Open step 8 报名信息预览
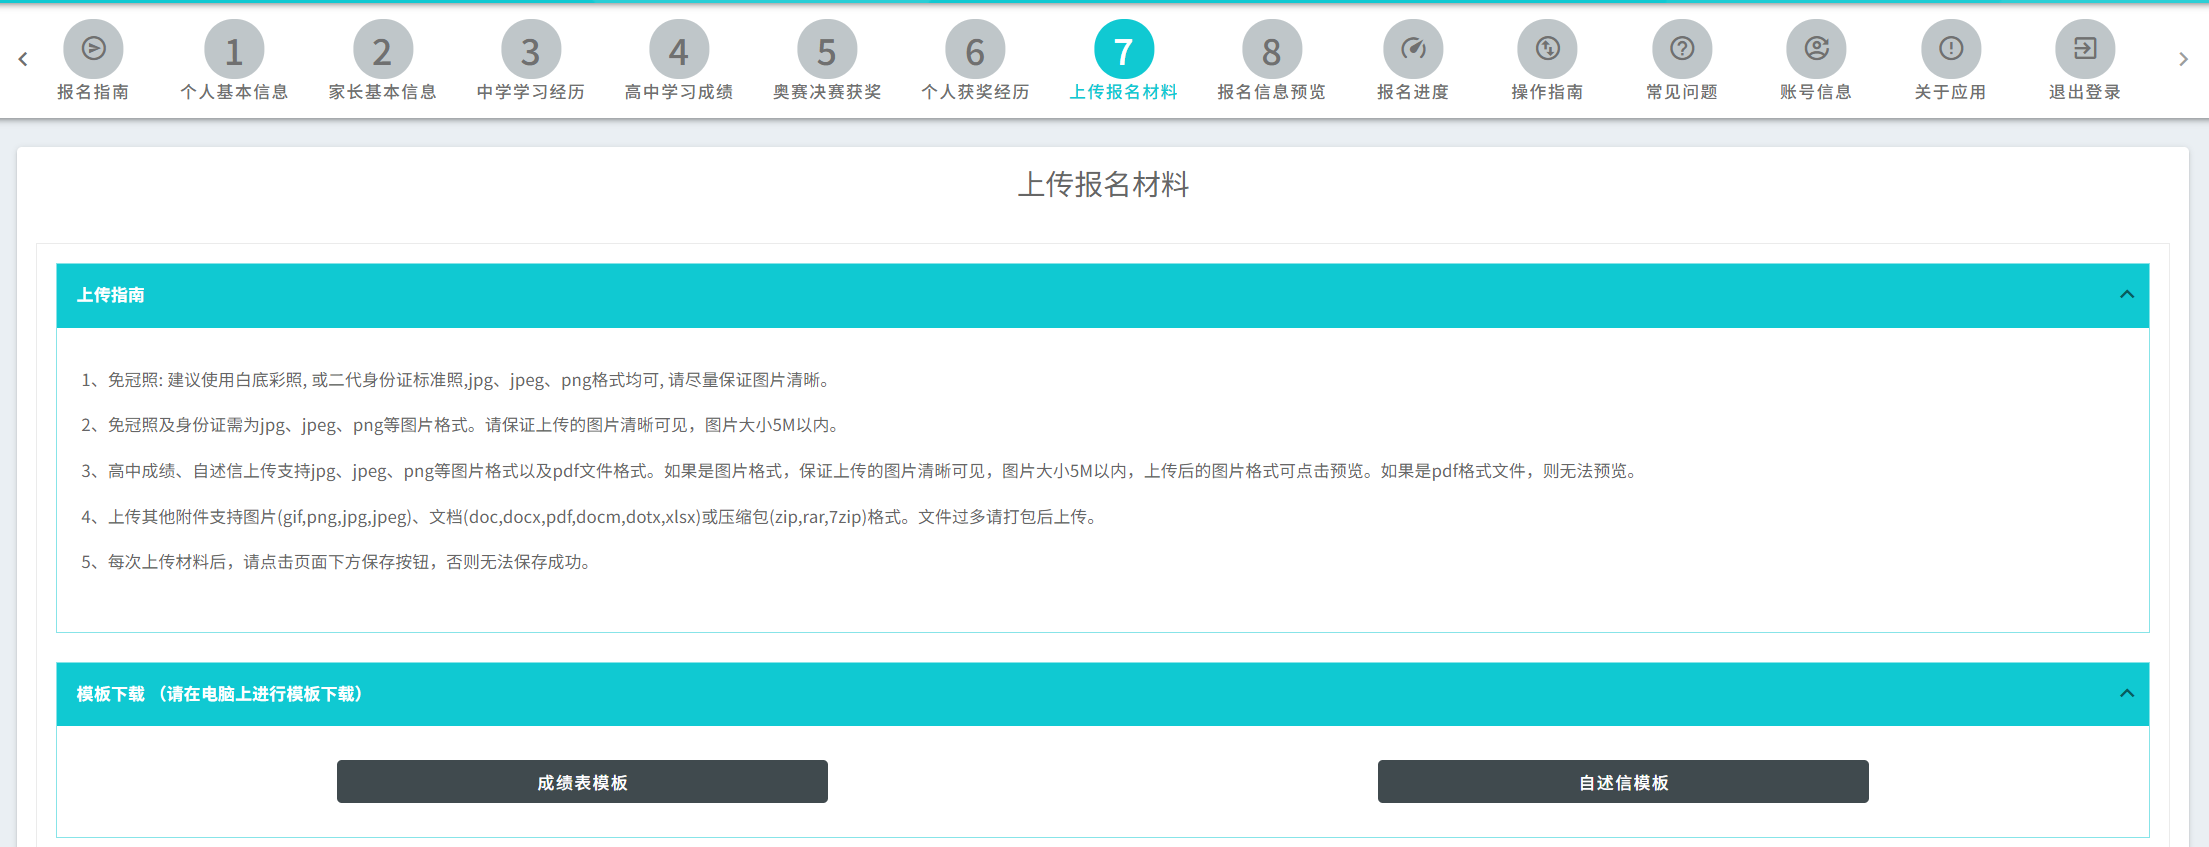2209x847 pixels. pyautogui.click(x=1271, y=50)
